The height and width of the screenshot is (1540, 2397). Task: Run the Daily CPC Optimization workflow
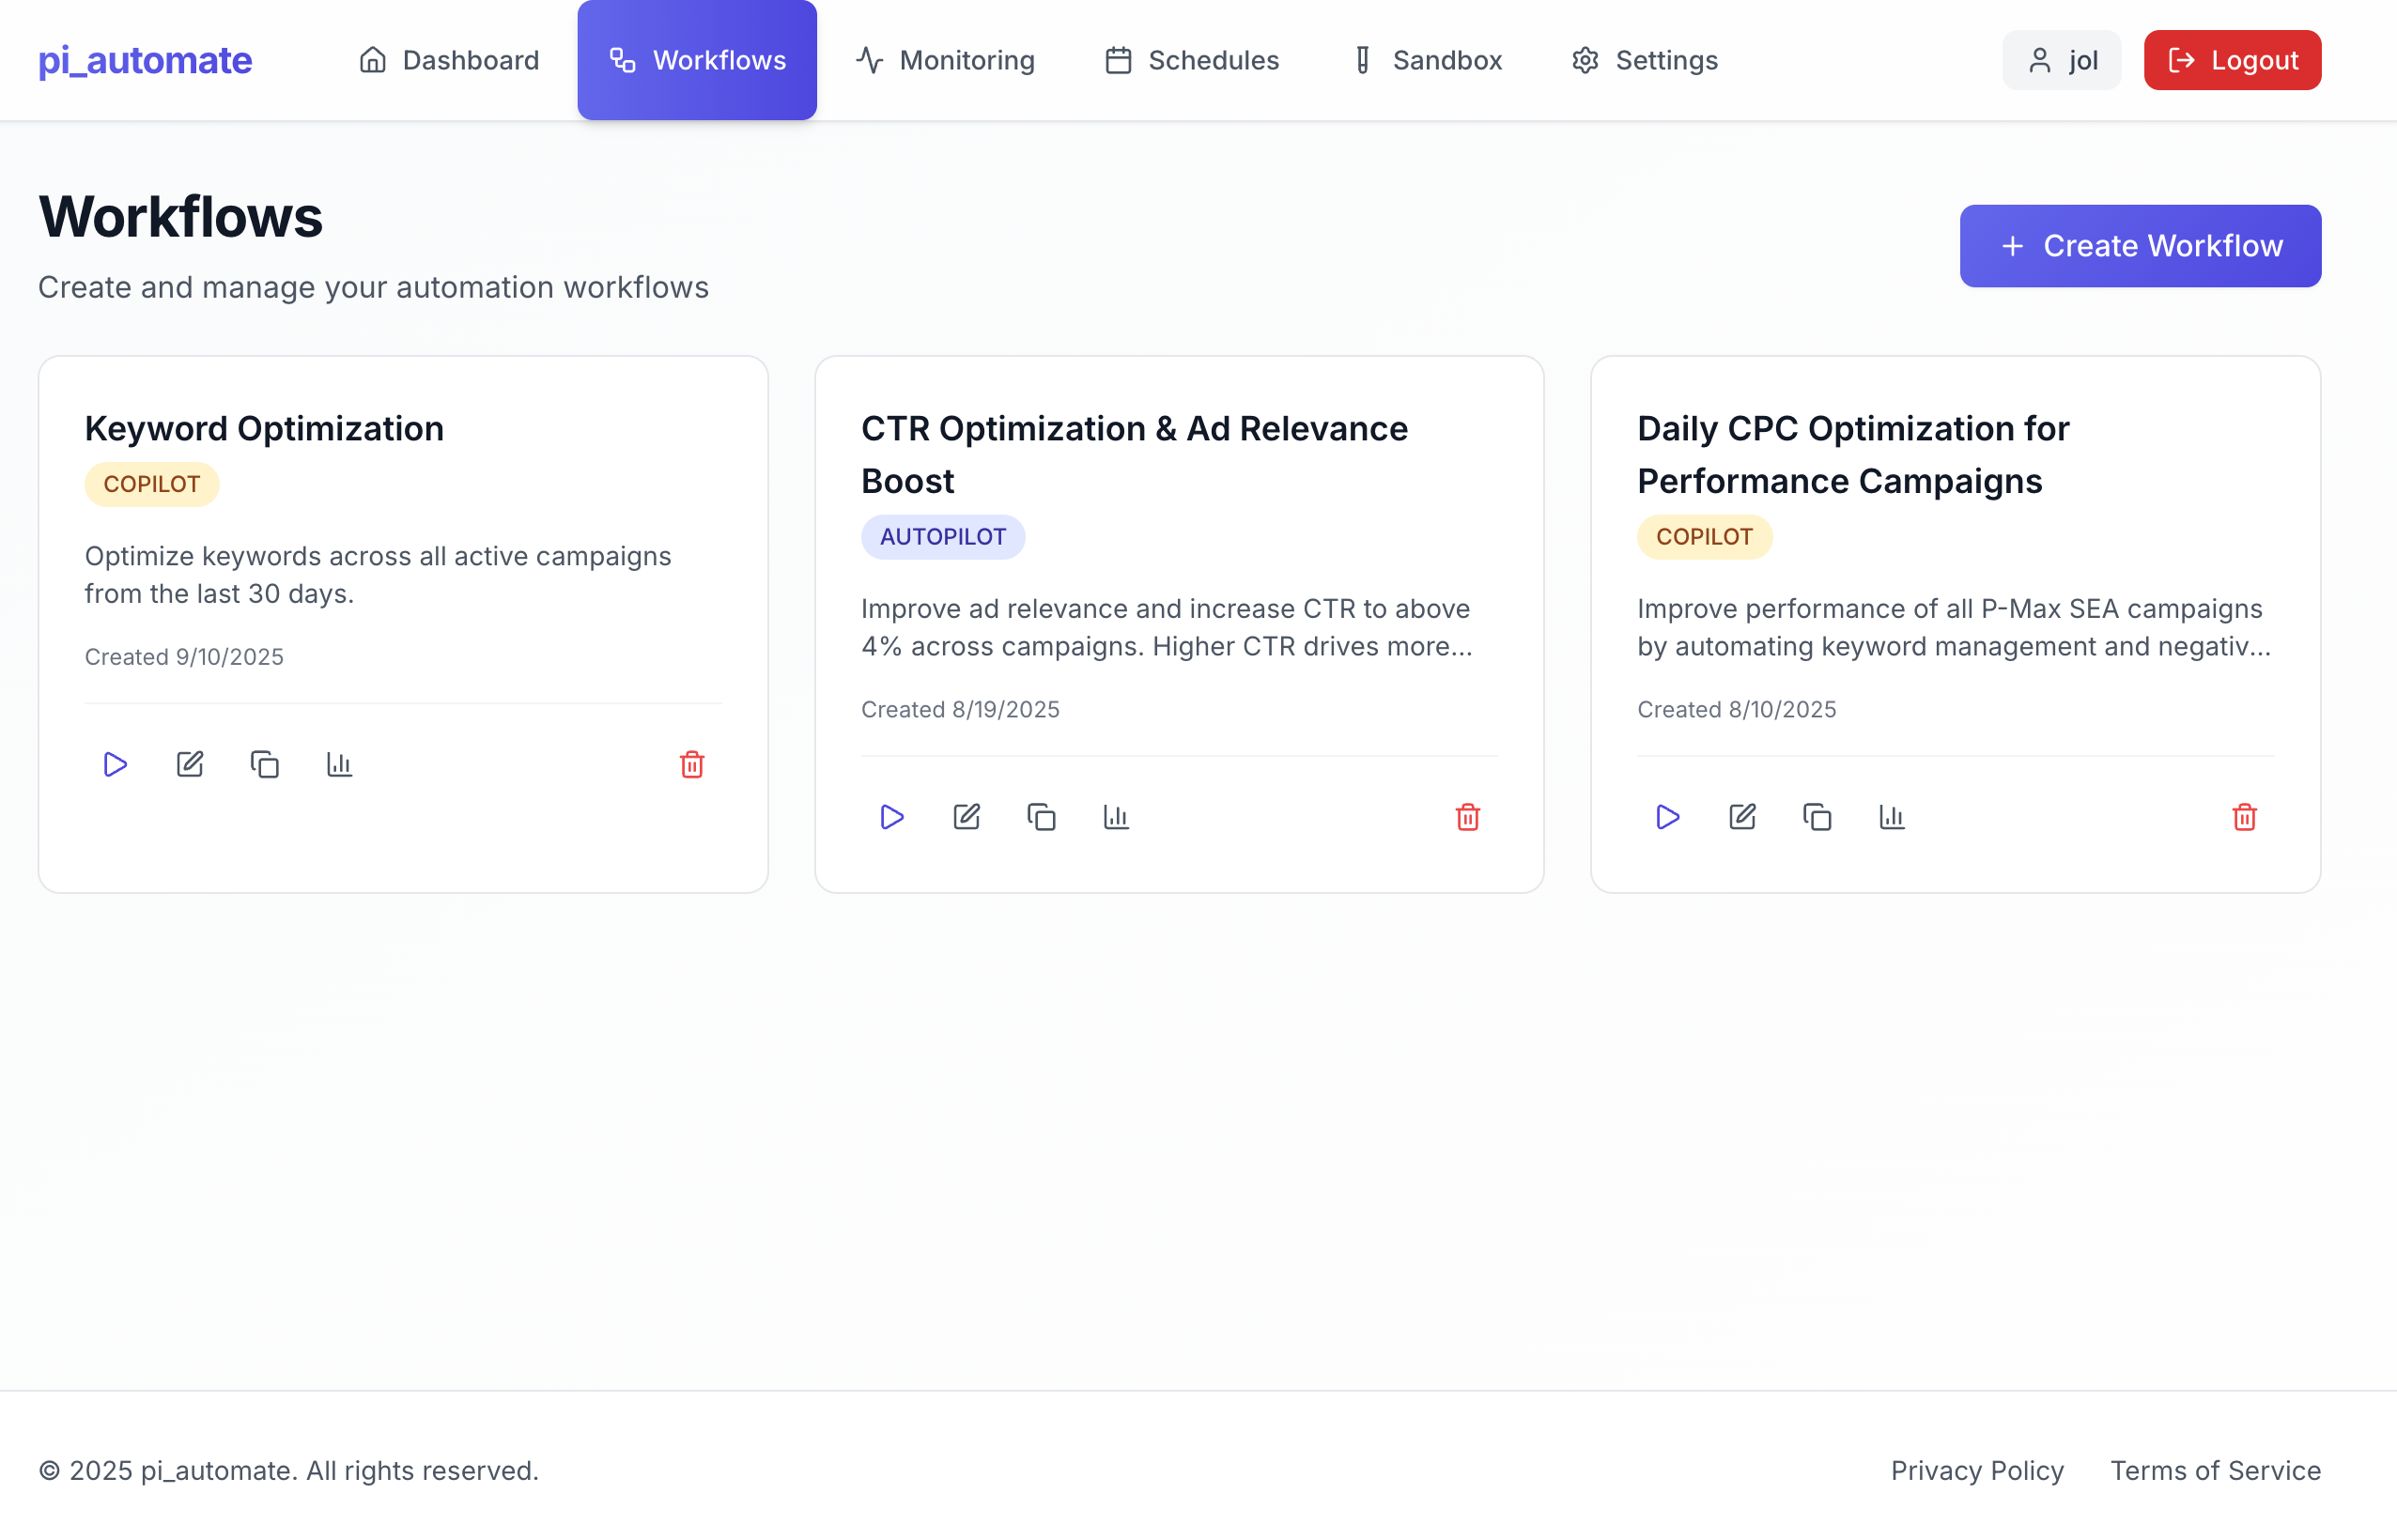[1667, 817]
